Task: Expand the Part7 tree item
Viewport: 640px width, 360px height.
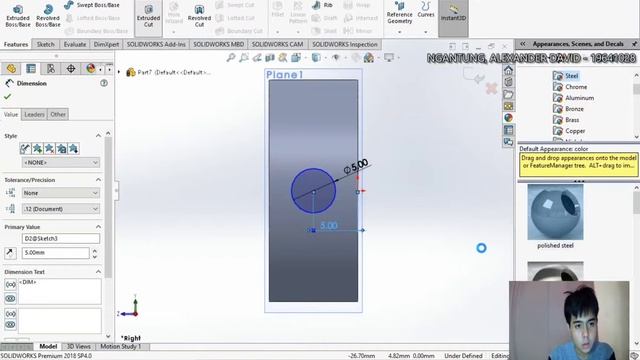Action: (119, 72)
